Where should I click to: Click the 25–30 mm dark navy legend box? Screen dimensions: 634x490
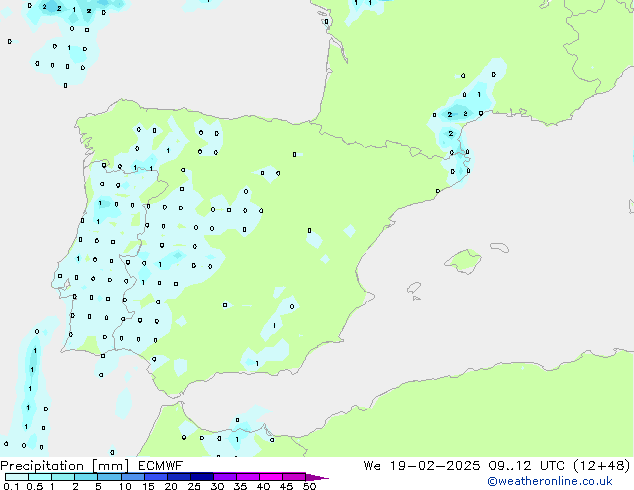click(x=201, y=477)
